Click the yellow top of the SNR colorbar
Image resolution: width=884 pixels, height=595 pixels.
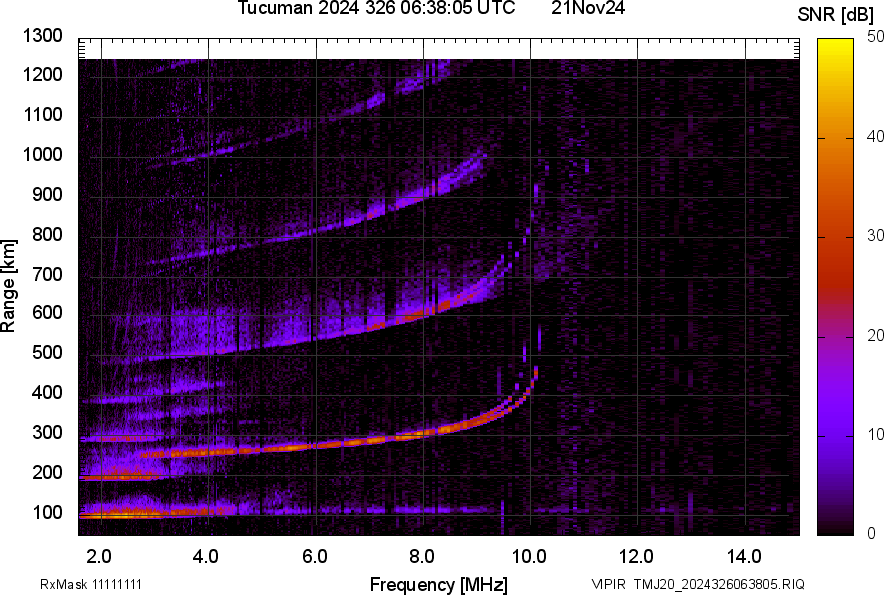(835, 45)
